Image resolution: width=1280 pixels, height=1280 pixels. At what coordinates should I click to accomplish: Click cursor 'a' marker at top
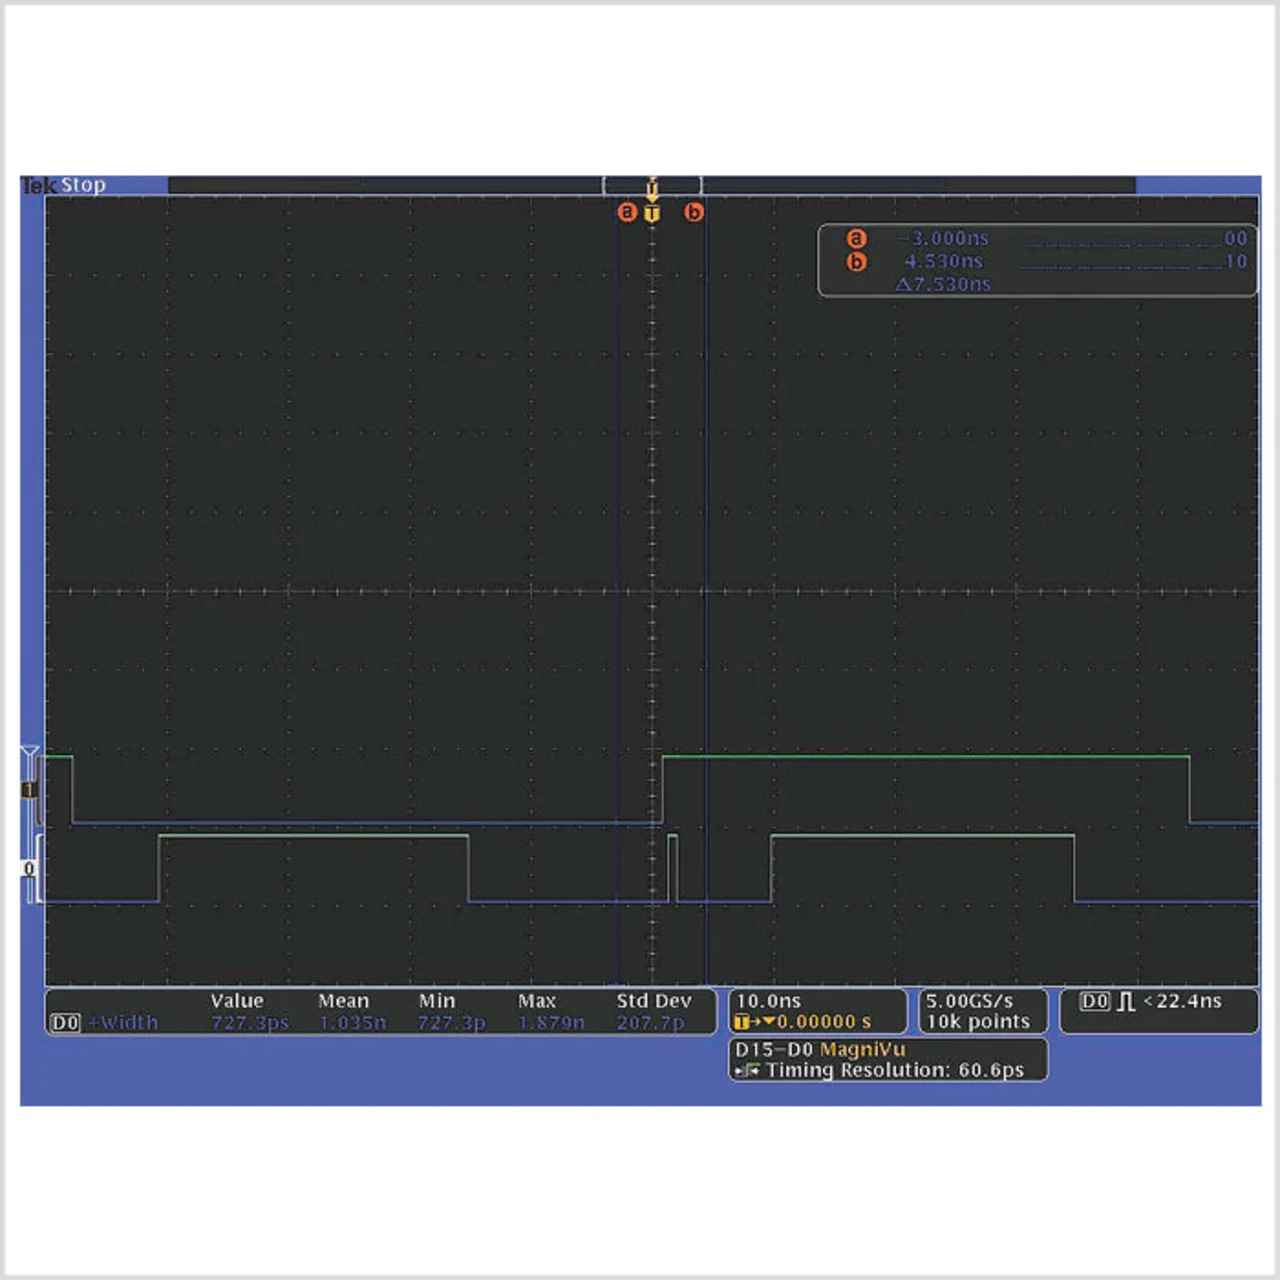tap(627, 212)
